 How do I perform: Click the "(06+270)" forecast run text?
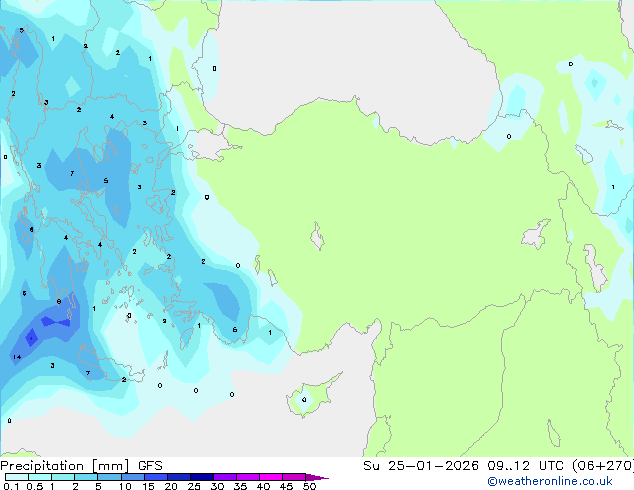click(603, 466)
